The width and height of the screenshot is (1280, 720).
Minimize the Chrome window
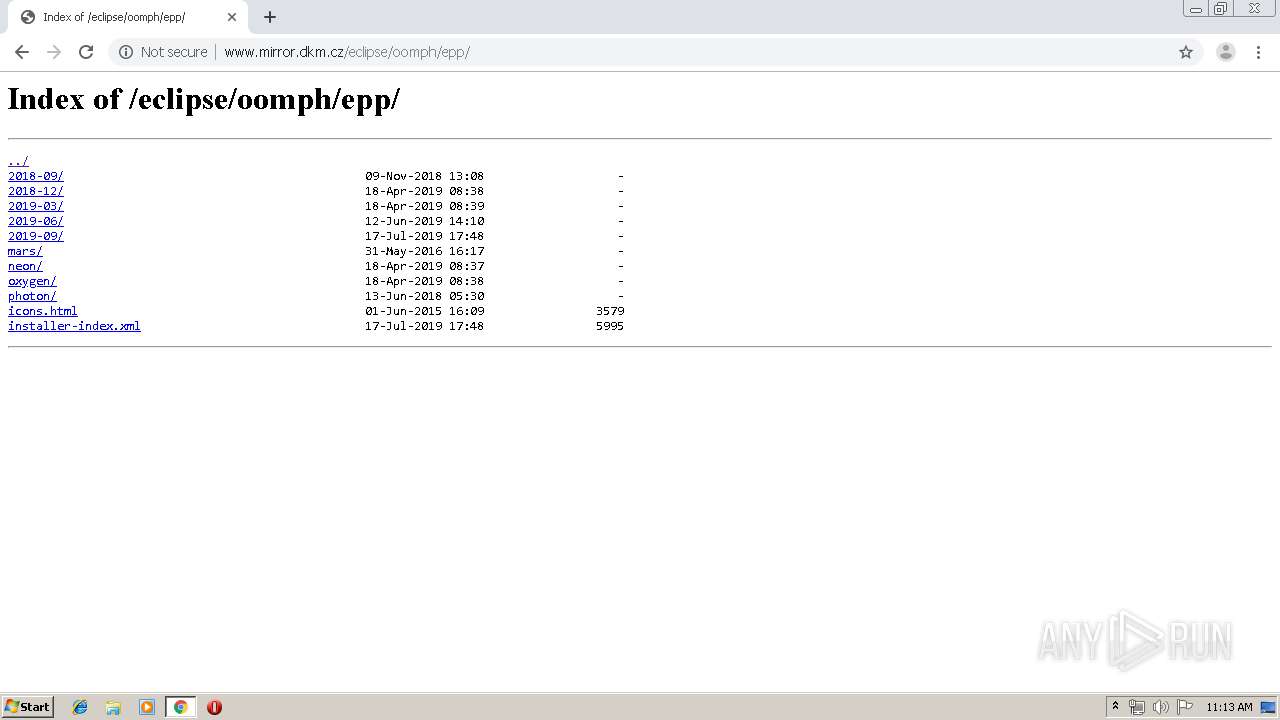[x=1196, y=9]
